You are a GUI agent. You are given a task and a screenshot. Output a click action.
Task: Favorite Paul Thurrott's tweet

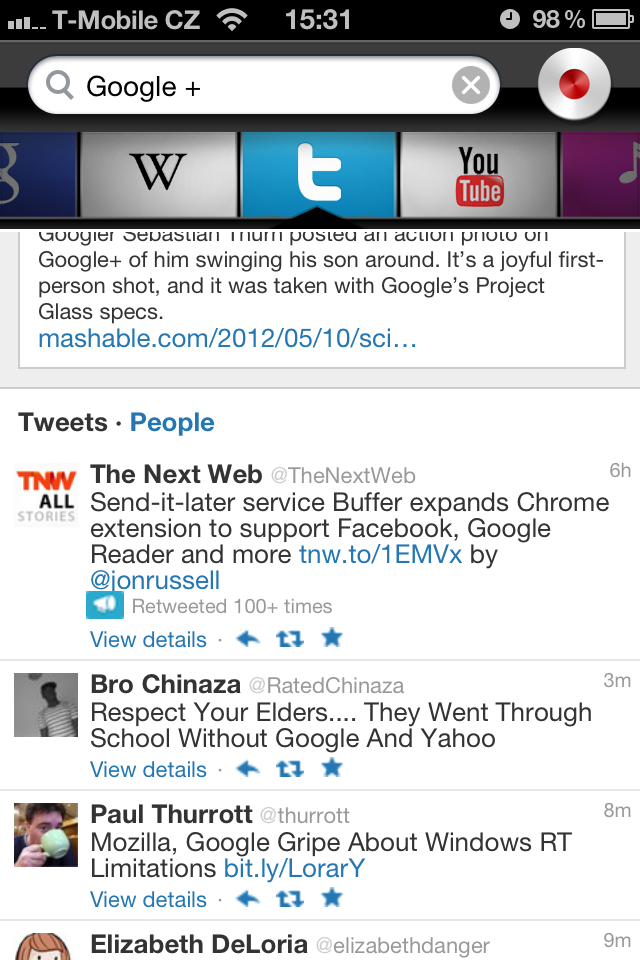click(x=332, y=898)
